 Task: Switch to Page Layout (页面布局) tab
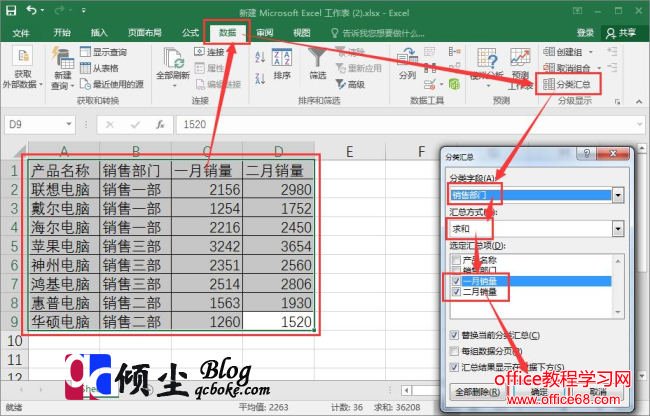[145, 33]
